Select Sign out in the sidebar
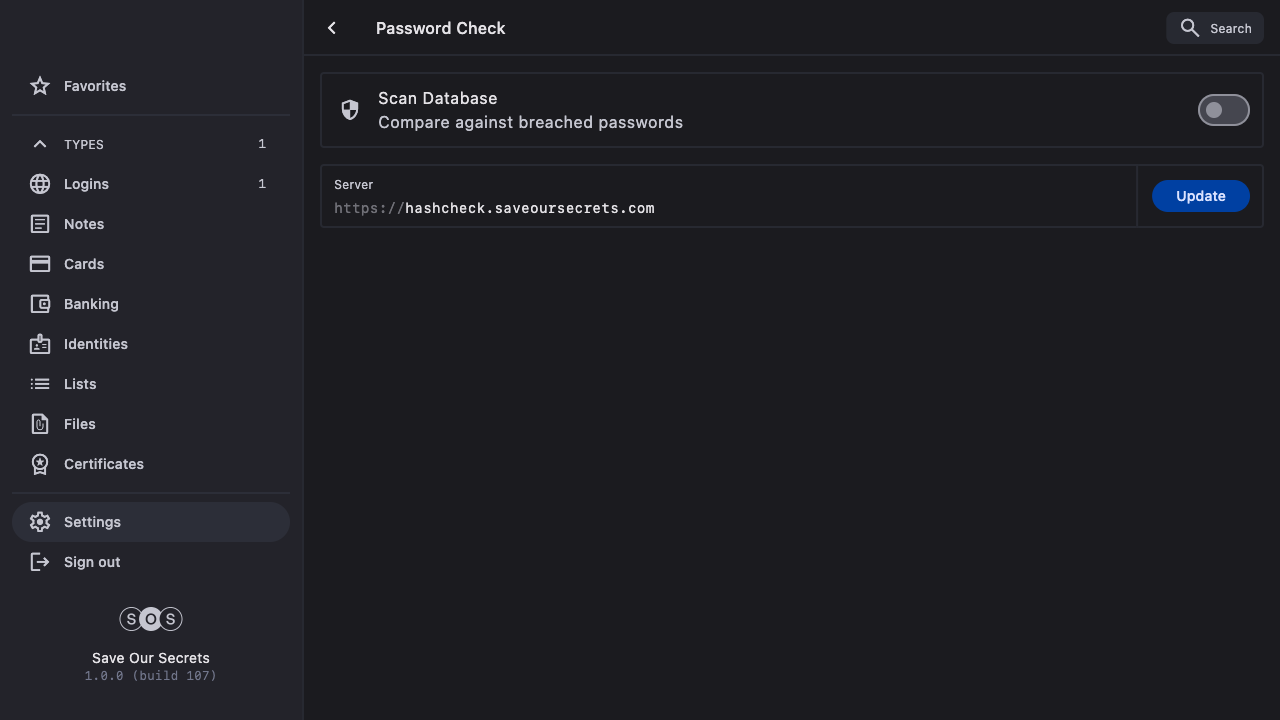 (x=92, y=562)
